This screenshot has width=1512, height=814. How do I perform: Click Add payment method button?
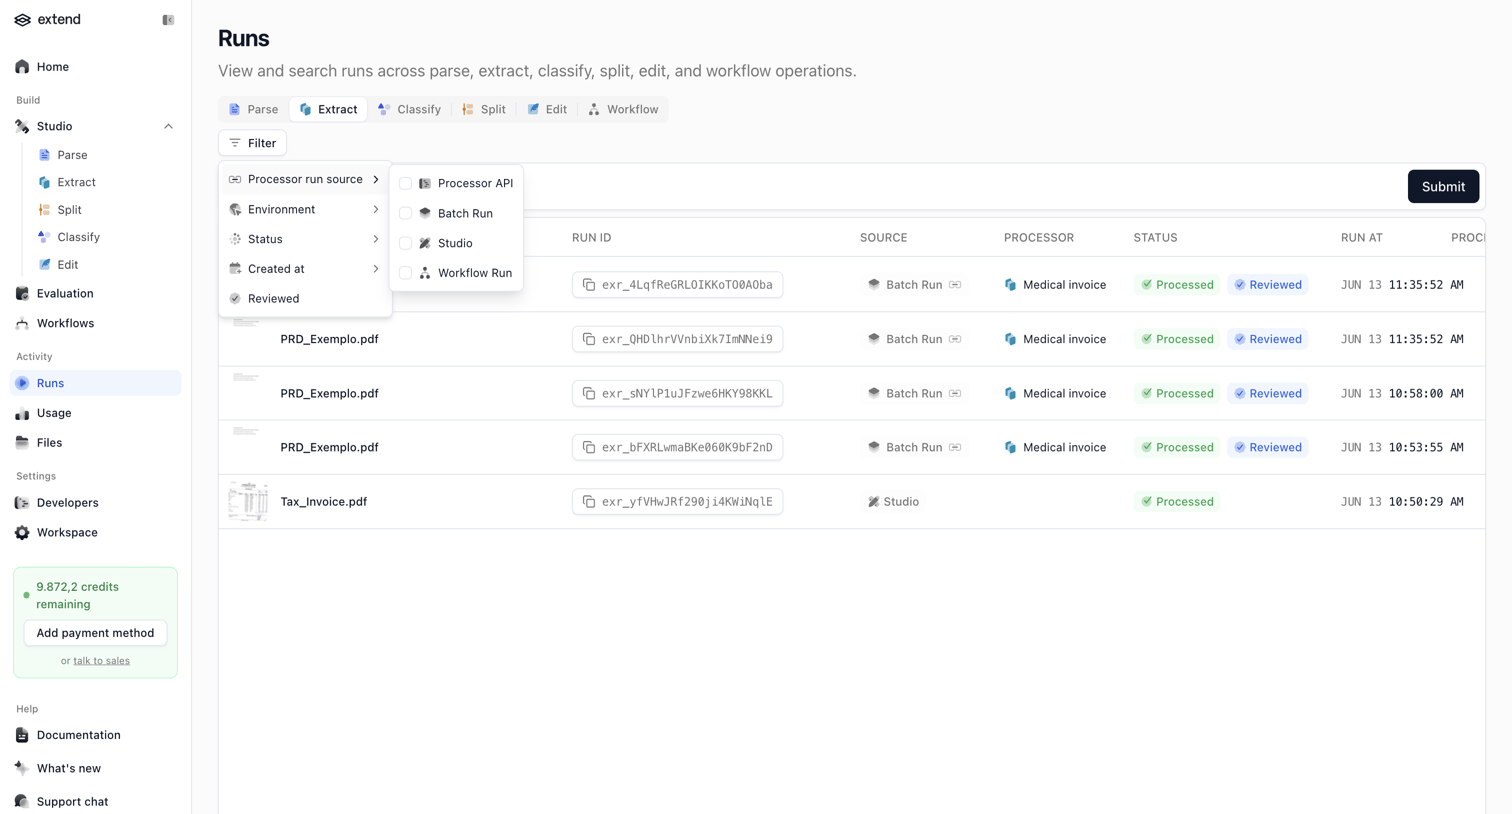tap(95, 633)
